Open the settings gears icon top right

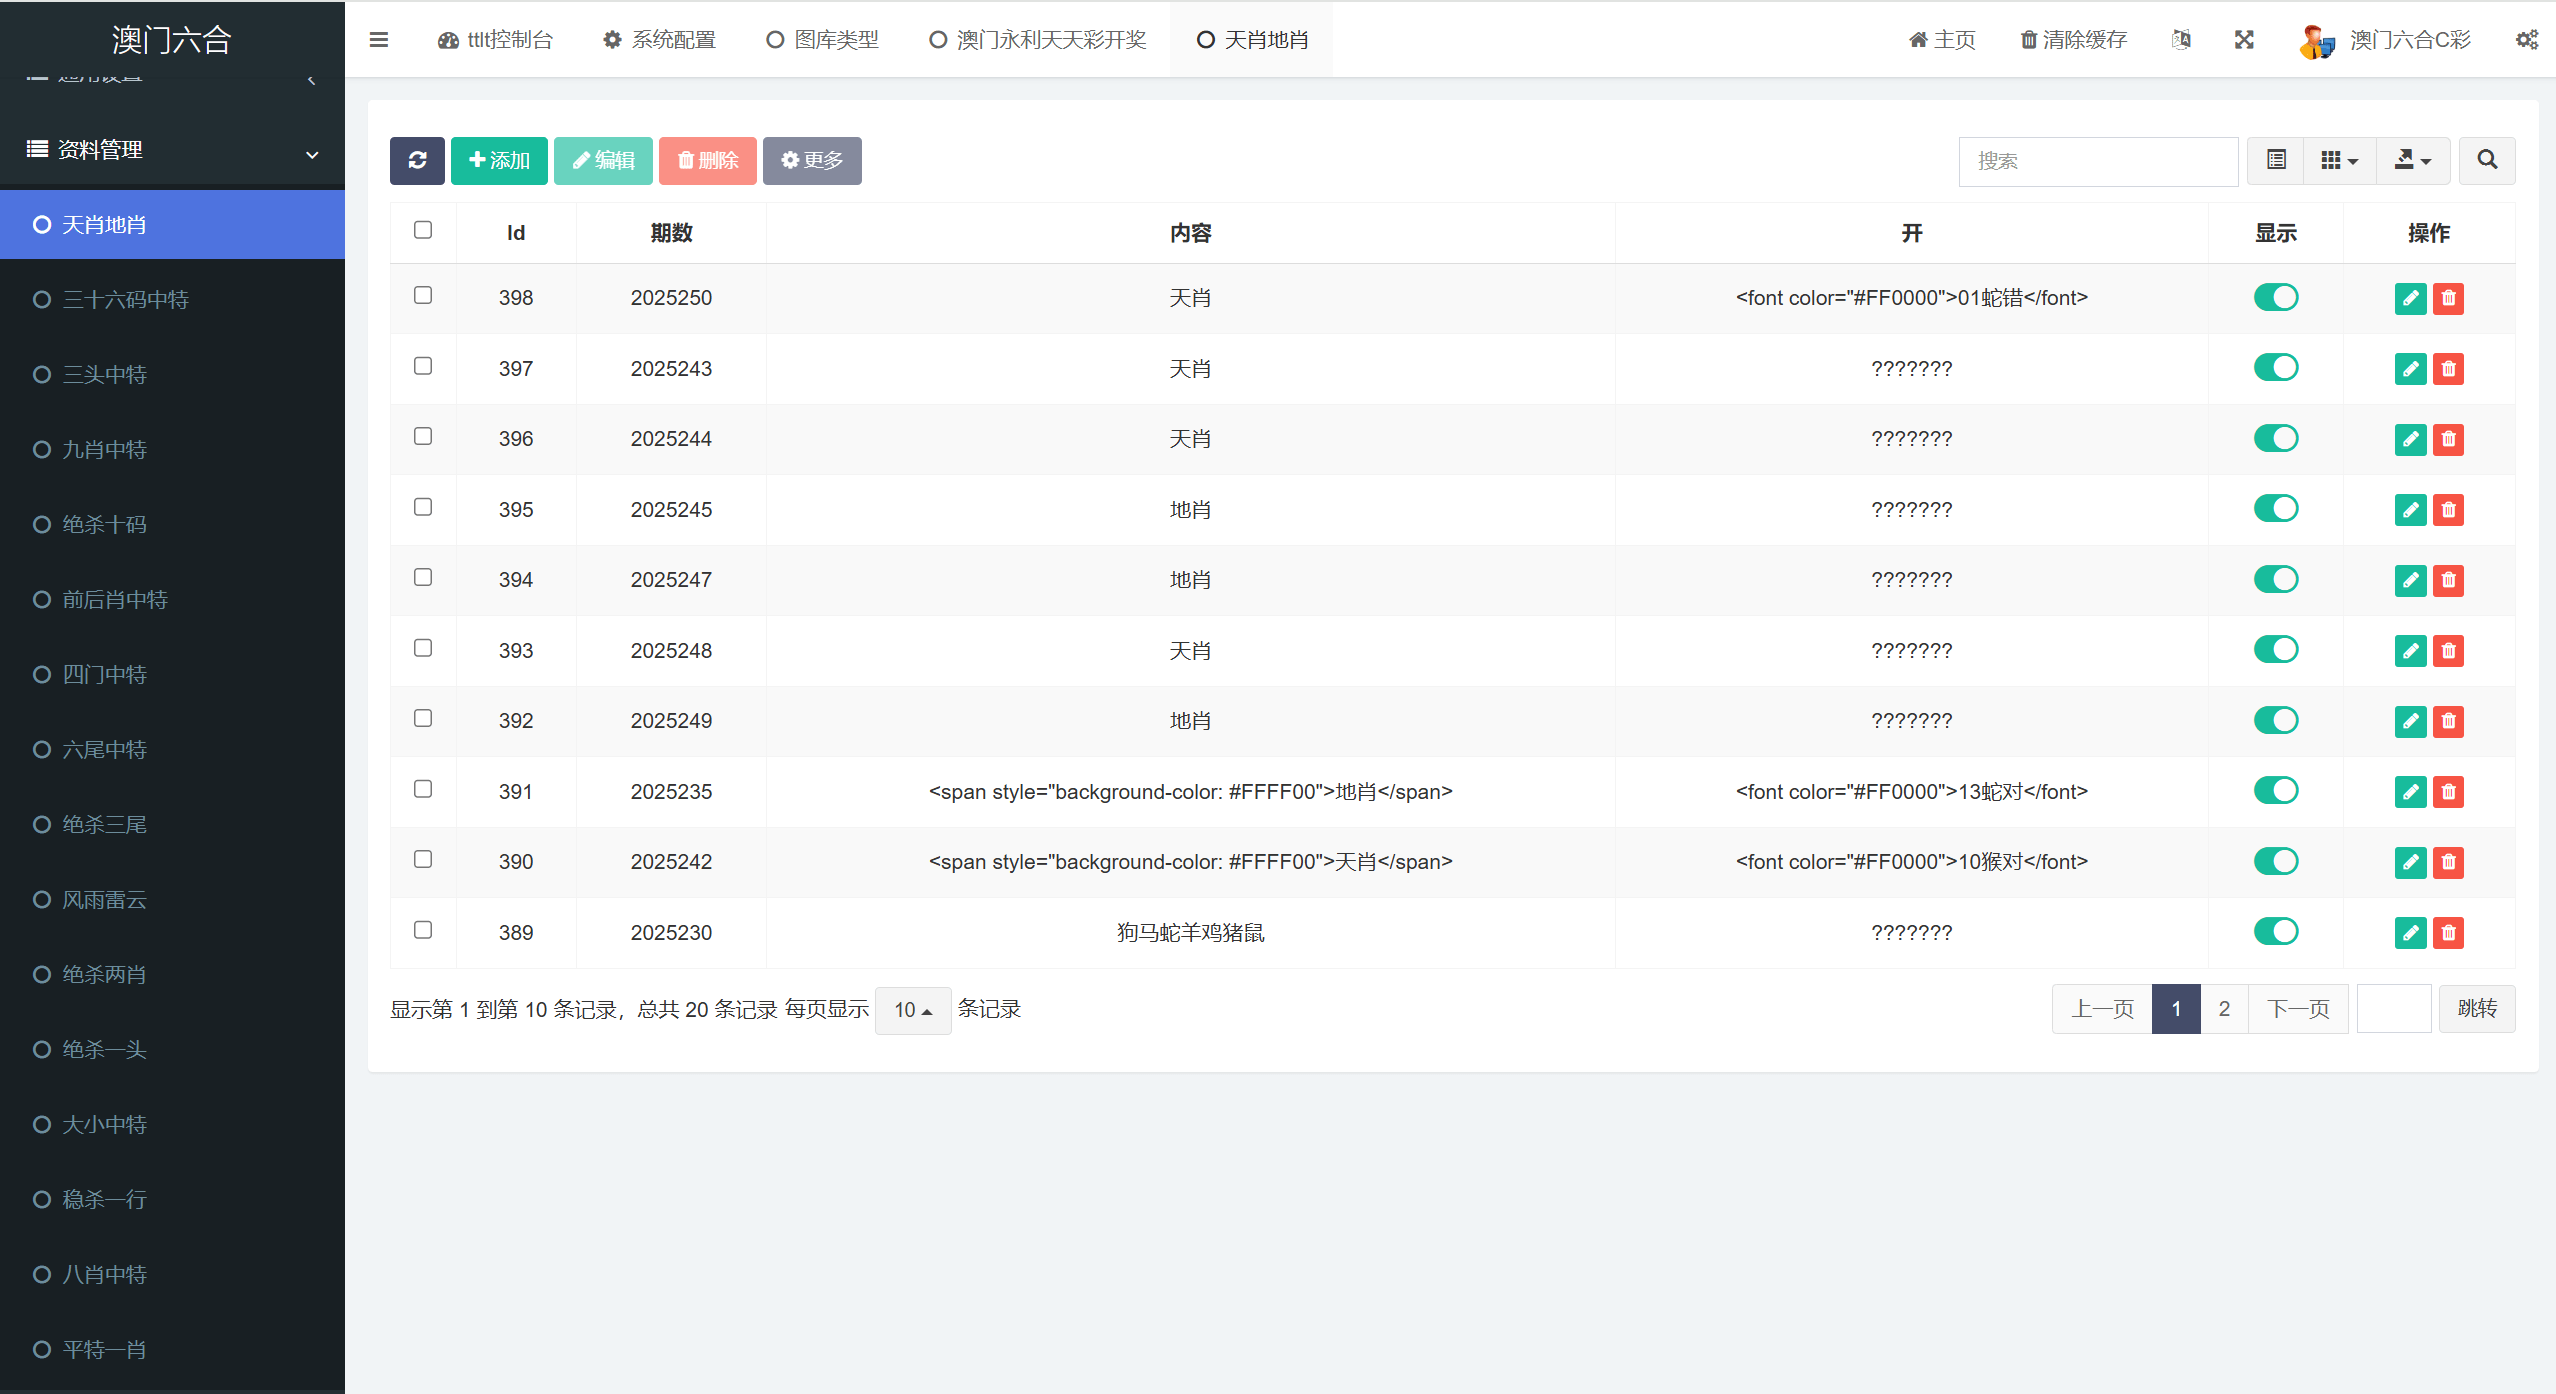pyautogui.click(x=2527, y=40)
